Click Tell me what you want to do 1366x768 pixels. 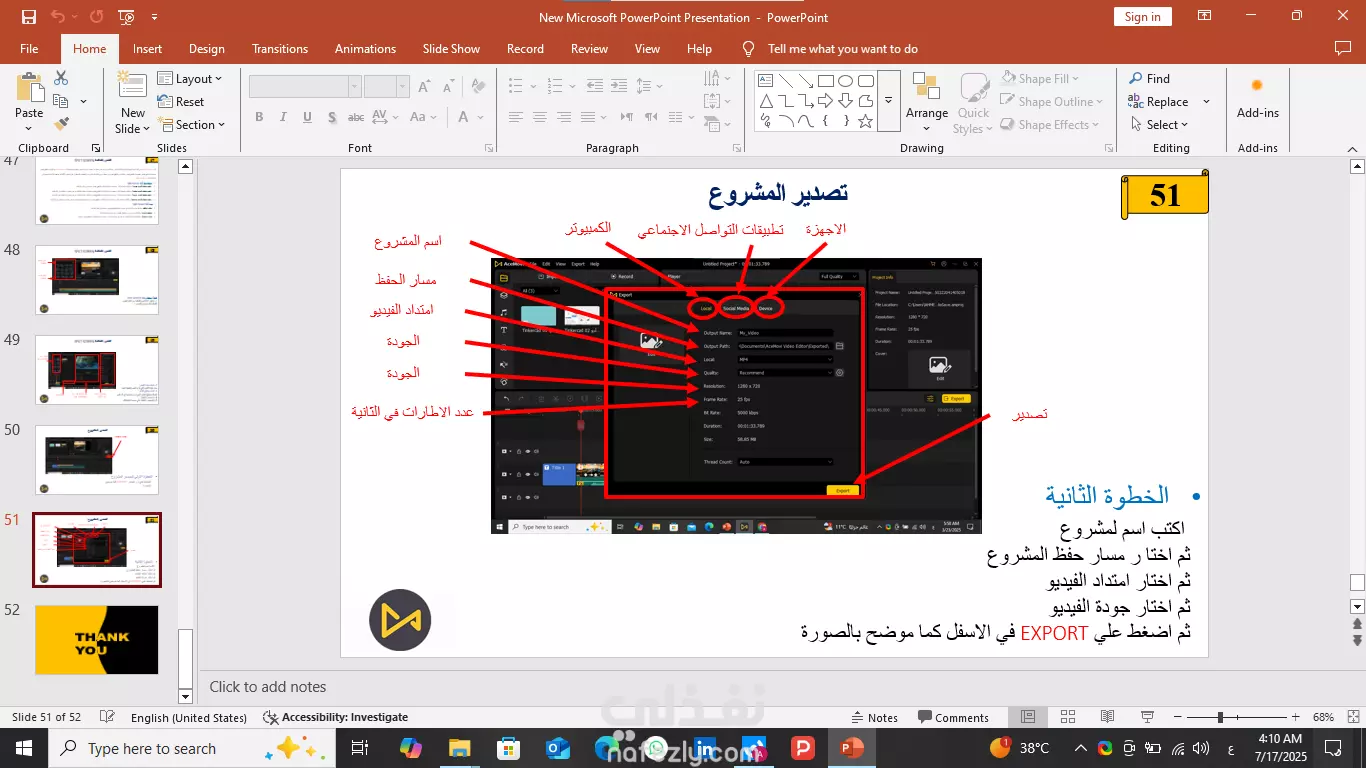(x=842, y=49)
